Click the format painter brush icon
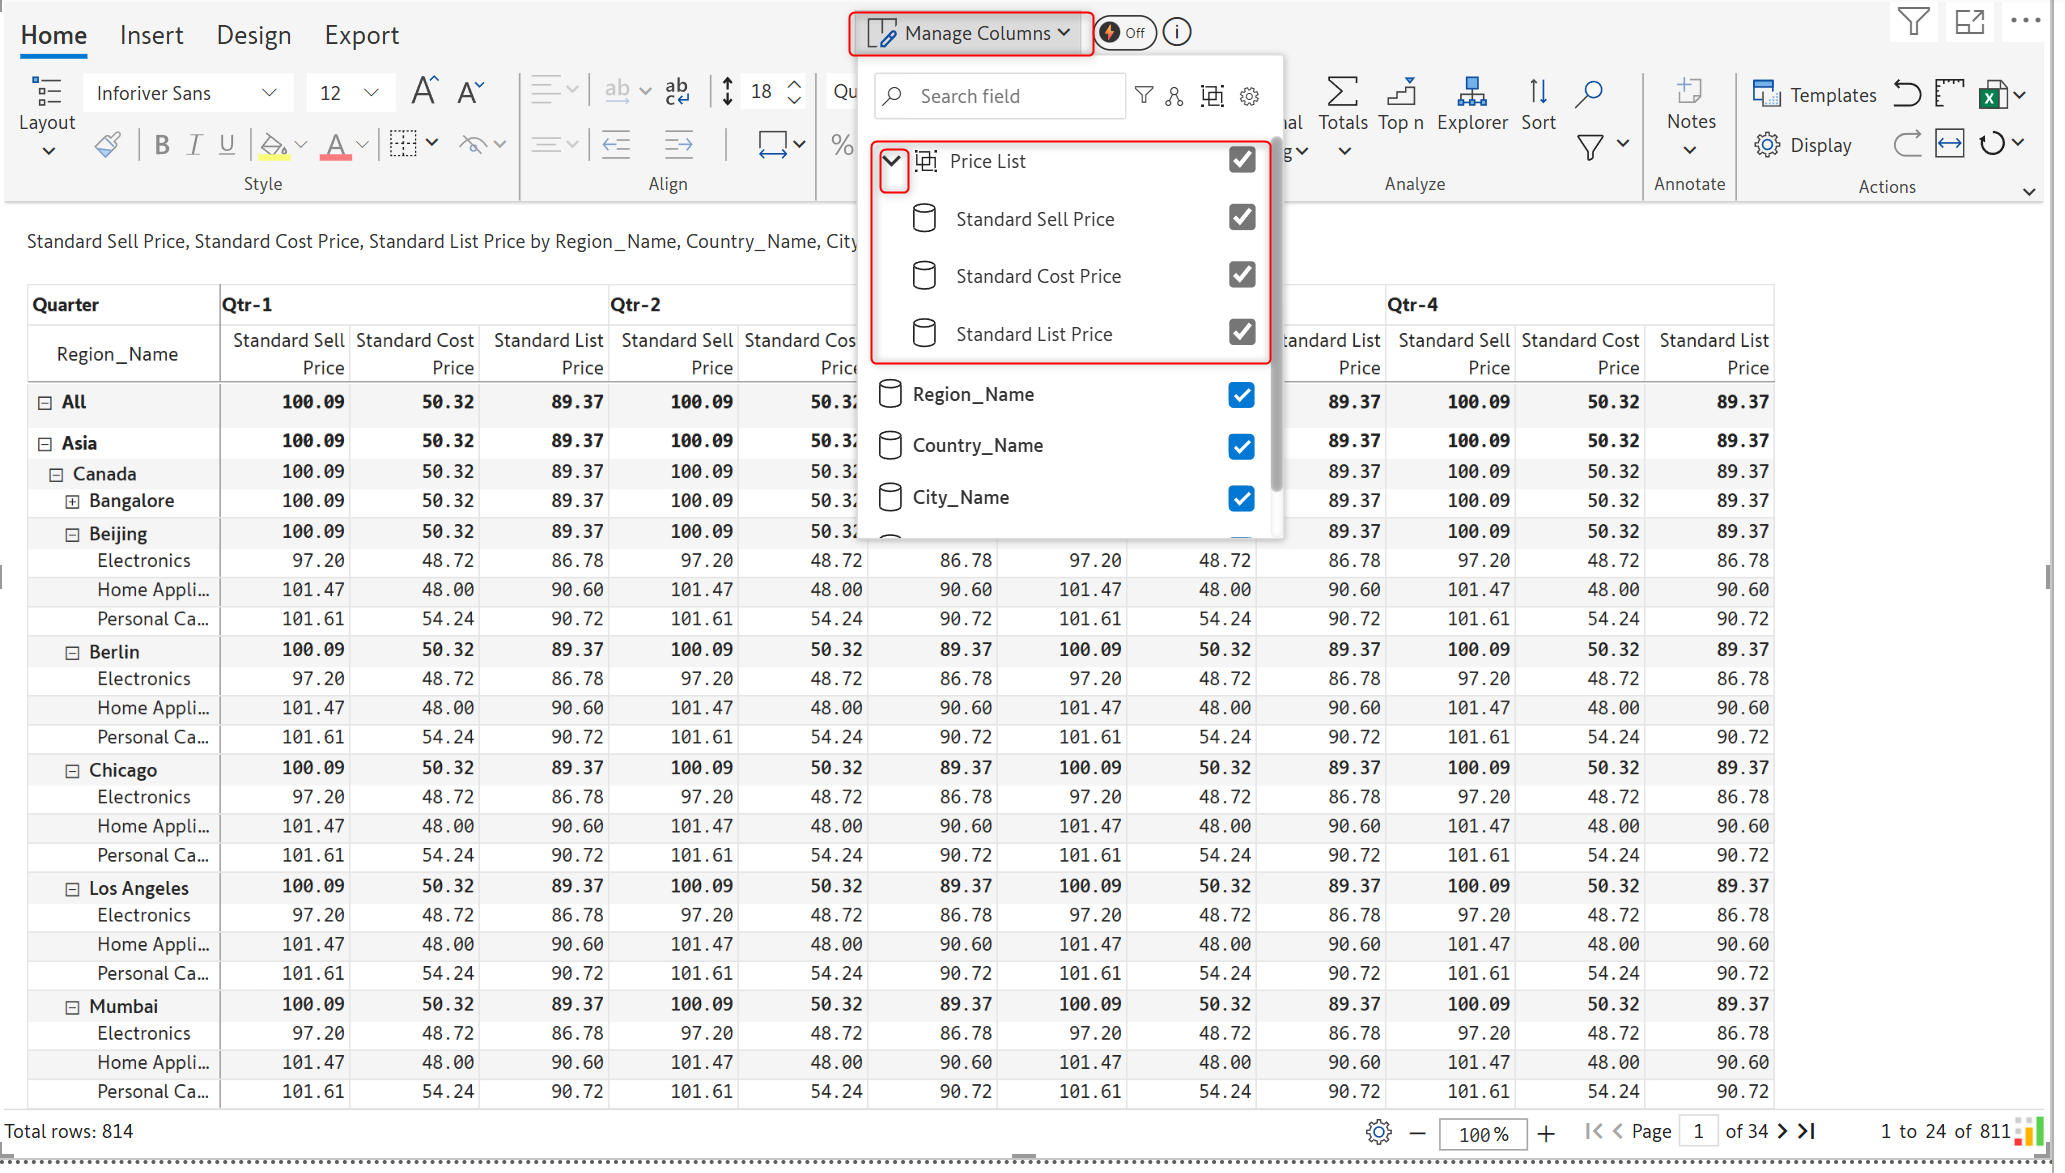Image resolution: width=2065 pixels, height=1173 pixels. click(x=108, y=145)
